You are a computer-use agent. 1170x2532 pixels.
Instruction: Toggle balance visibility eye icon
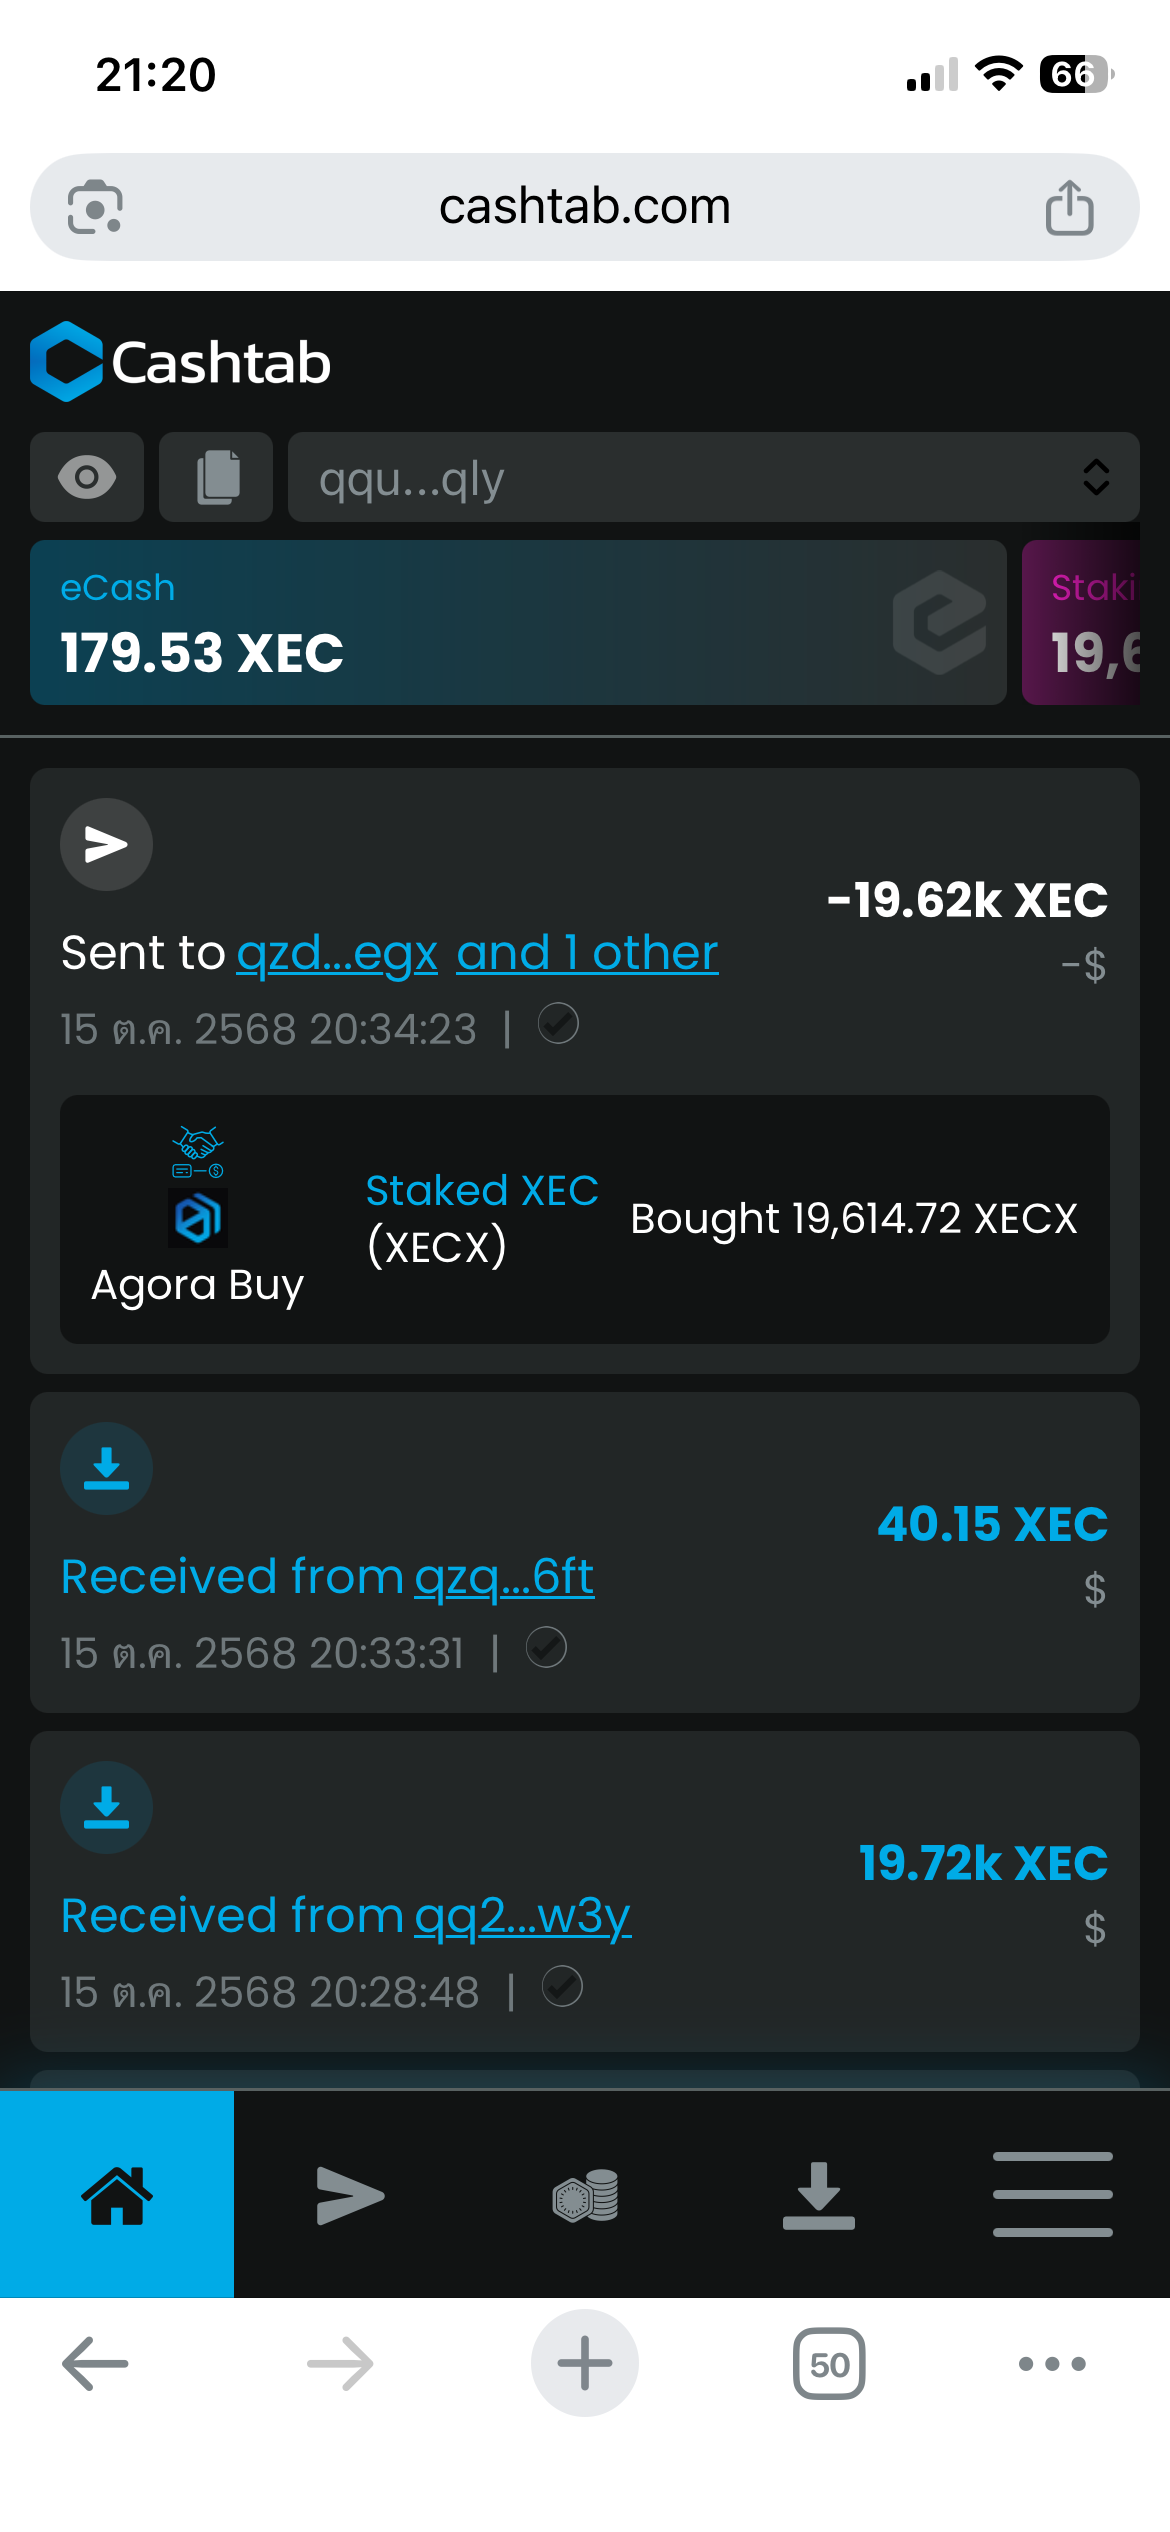[x=87, y=477]
